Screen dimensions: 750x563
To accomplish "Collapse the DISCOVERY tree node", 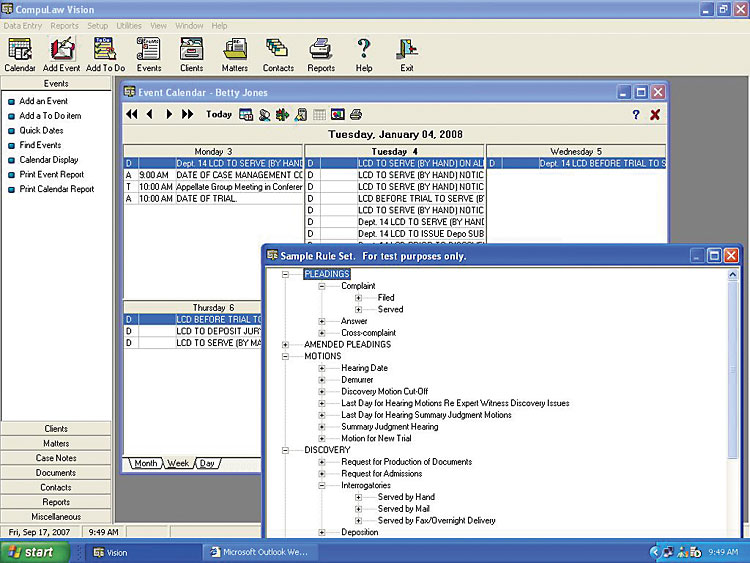I will click(286, 450).
